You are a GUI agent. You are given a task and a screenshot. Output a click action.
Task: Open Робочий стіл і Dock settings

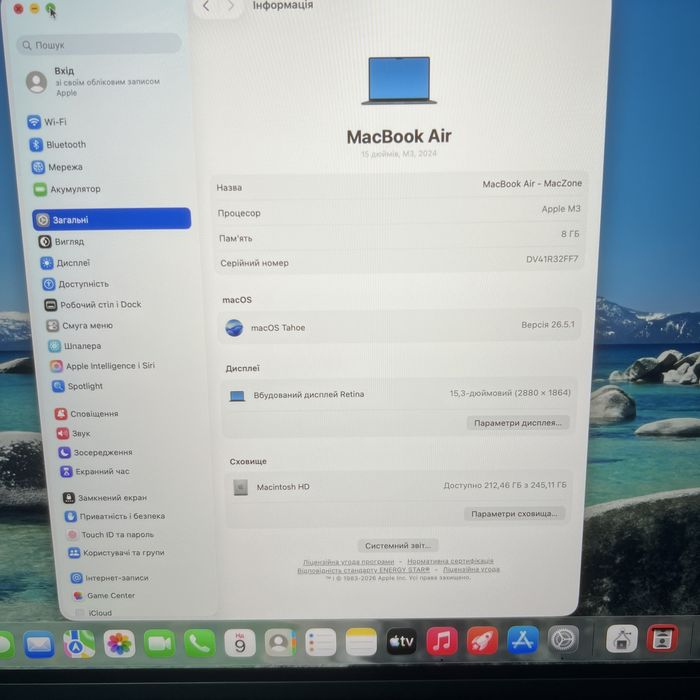93,304
